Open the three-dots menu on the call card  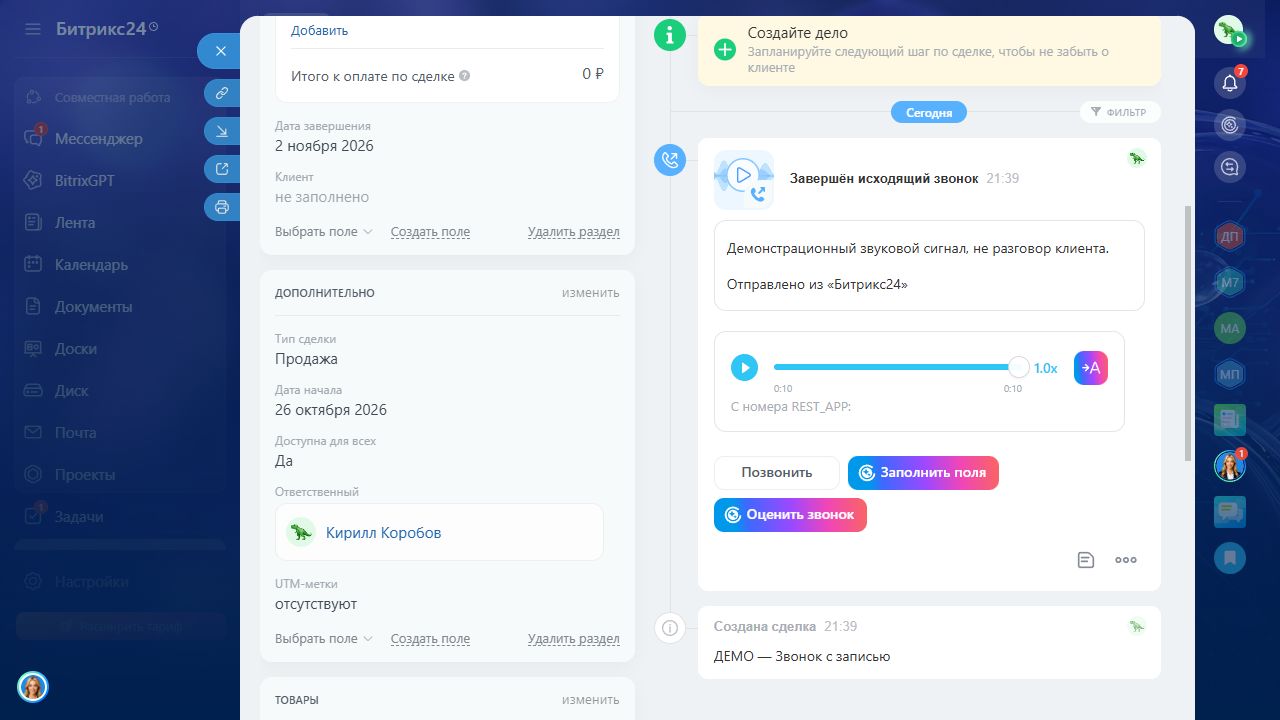[x=1126, y=560]
